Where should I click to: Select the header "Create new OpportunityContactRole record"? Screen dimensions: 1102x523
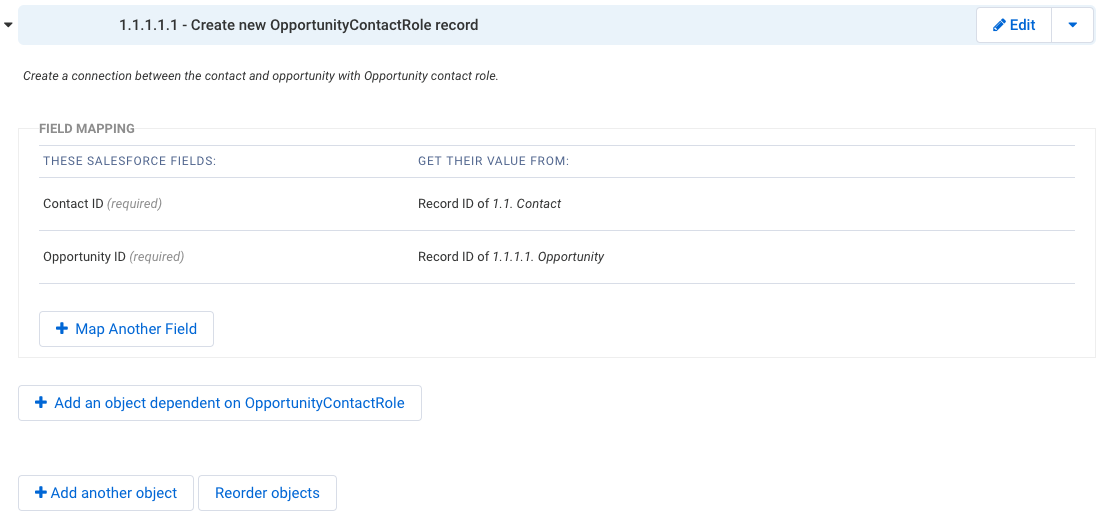click(x=299, y=25)
